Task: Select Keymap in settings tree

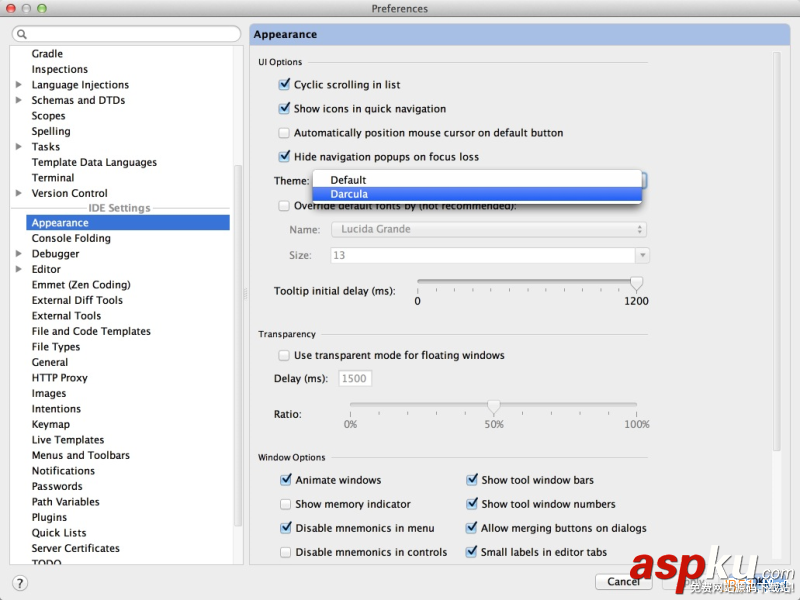Action: [x=51, y=424]
